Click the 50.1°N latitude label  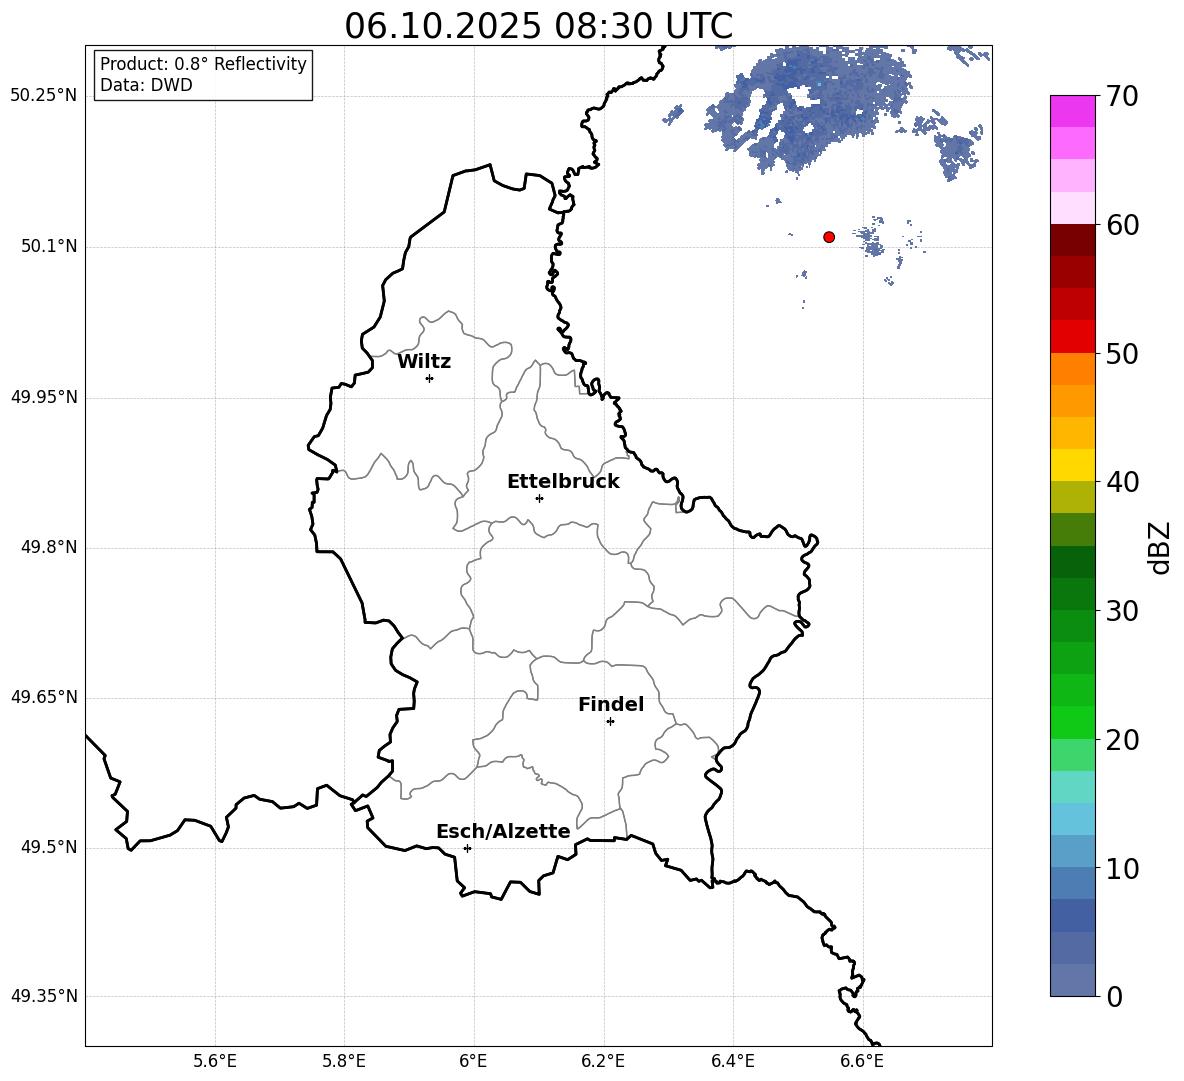49,247
